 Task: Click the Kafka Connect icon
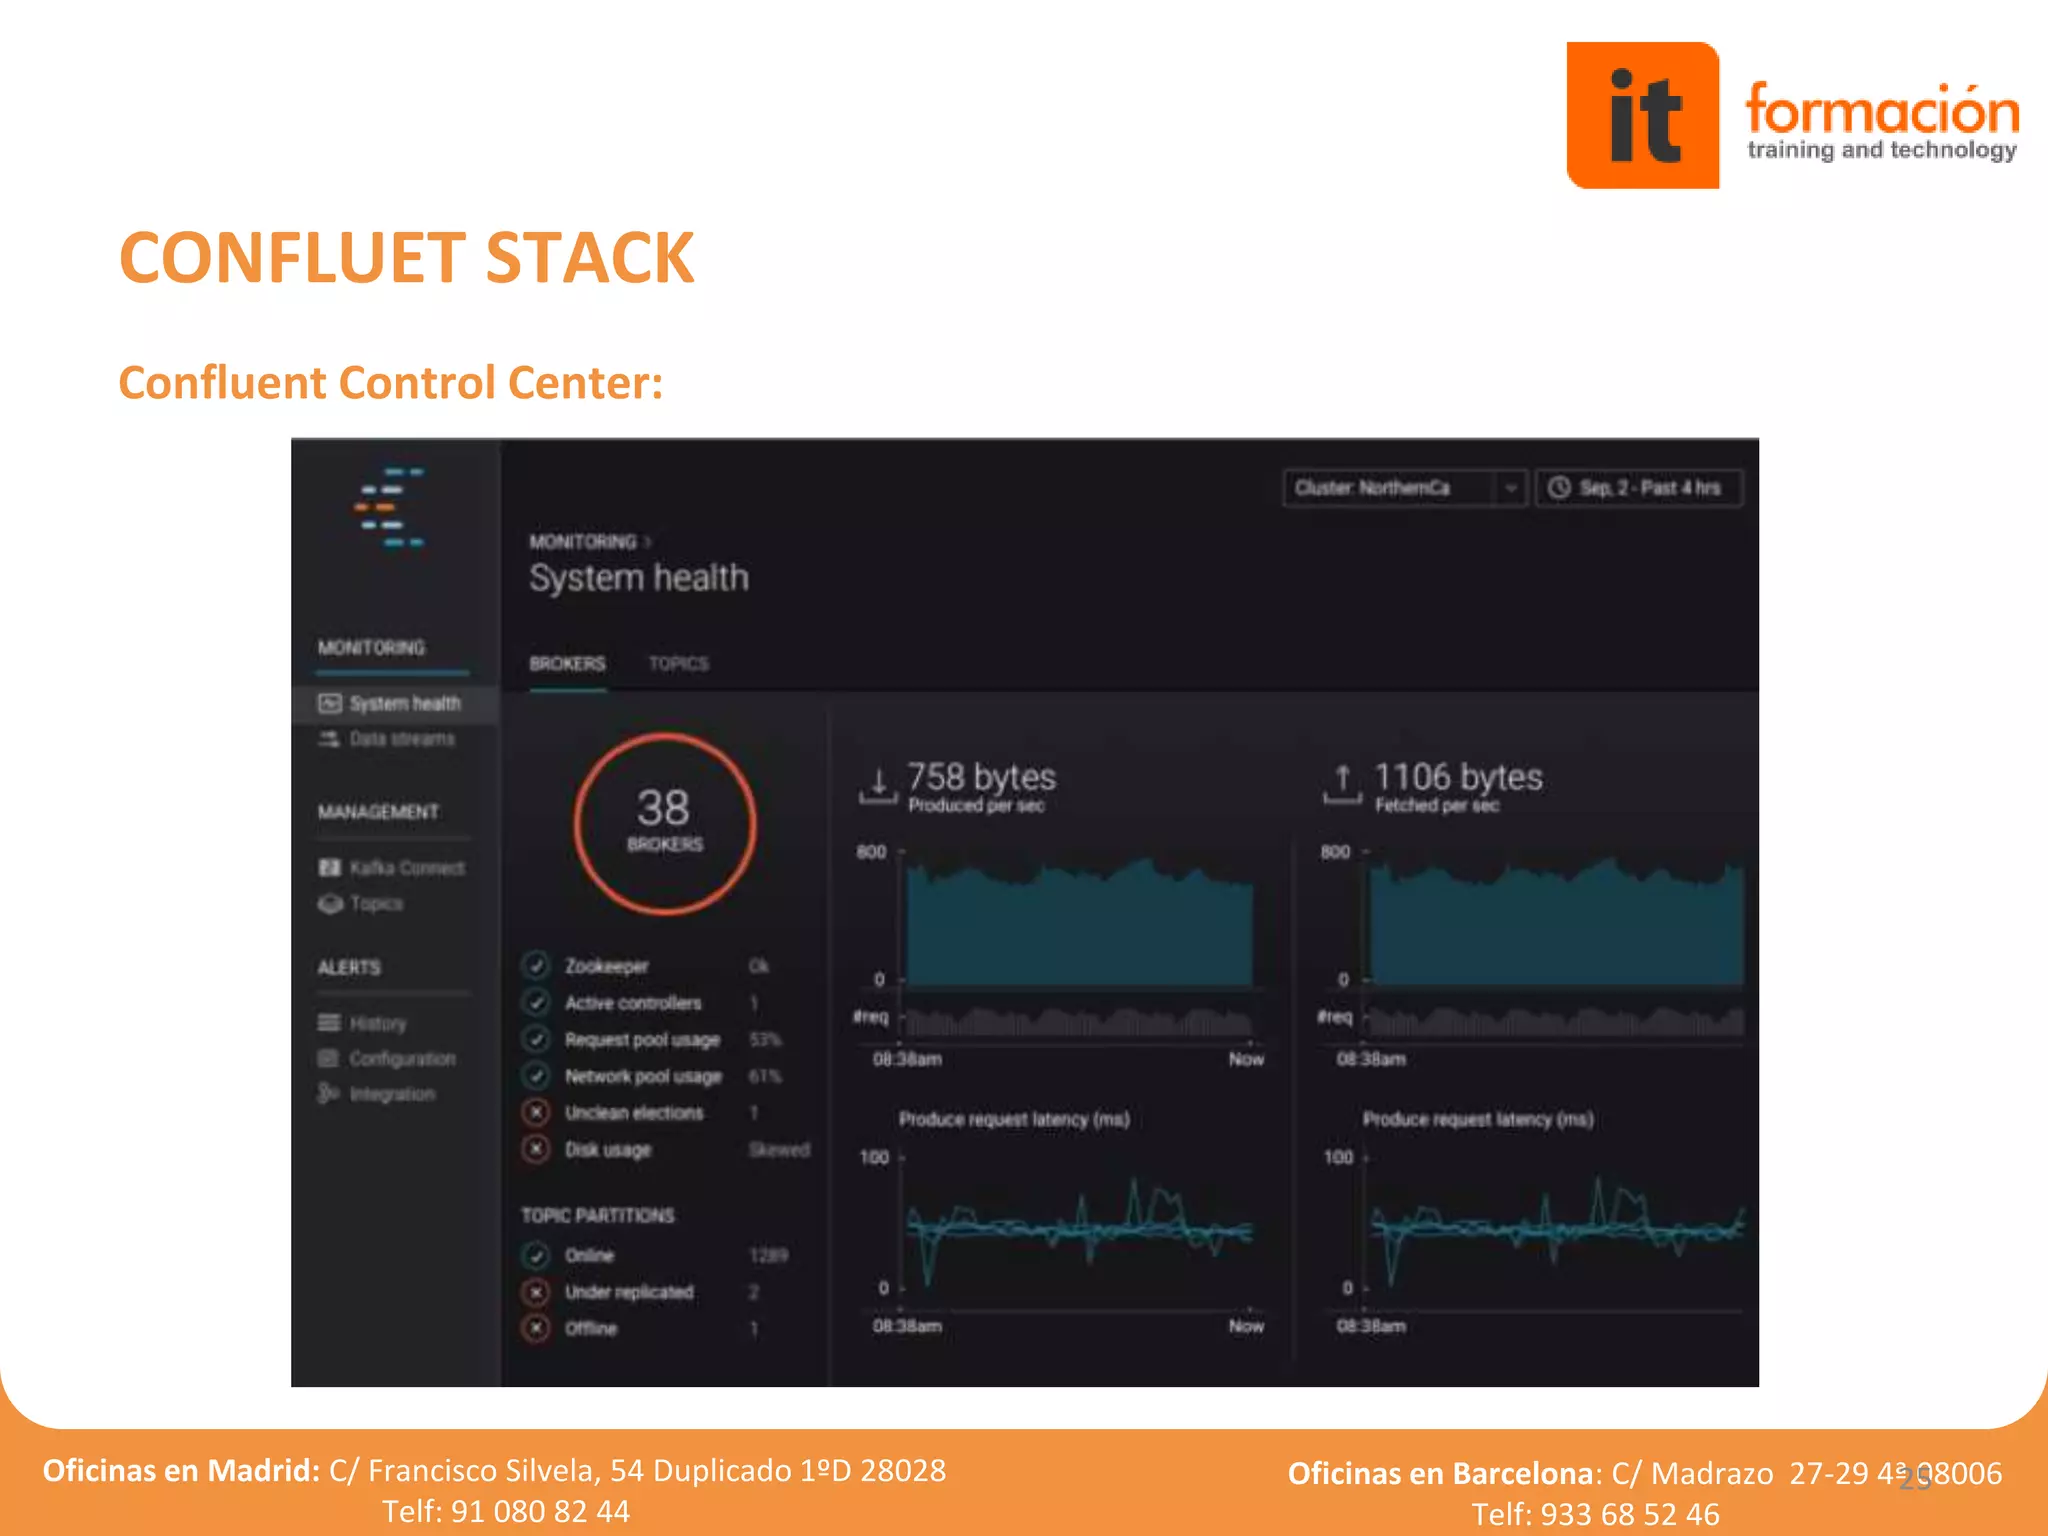[x=330, y=867]
